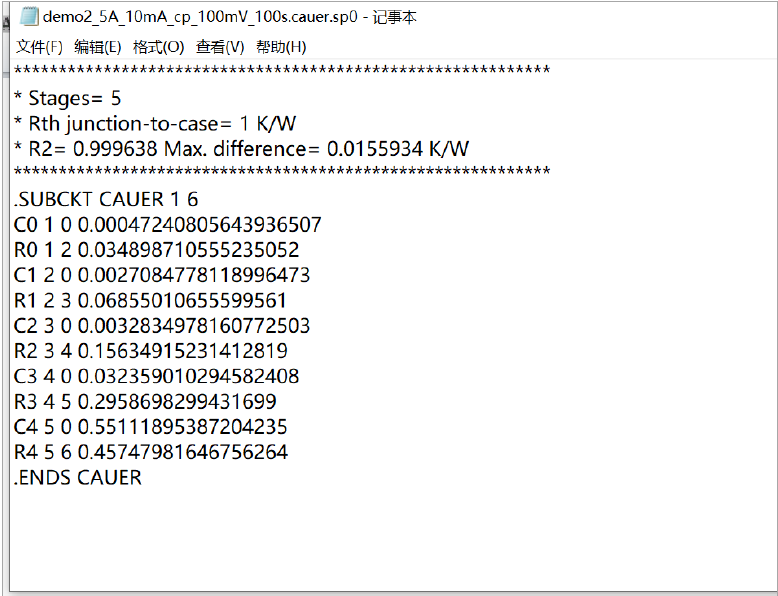Place cursor in the Stages= 5 line
The height and width of the screenshot is (596, 778).
tap(67, 98)
